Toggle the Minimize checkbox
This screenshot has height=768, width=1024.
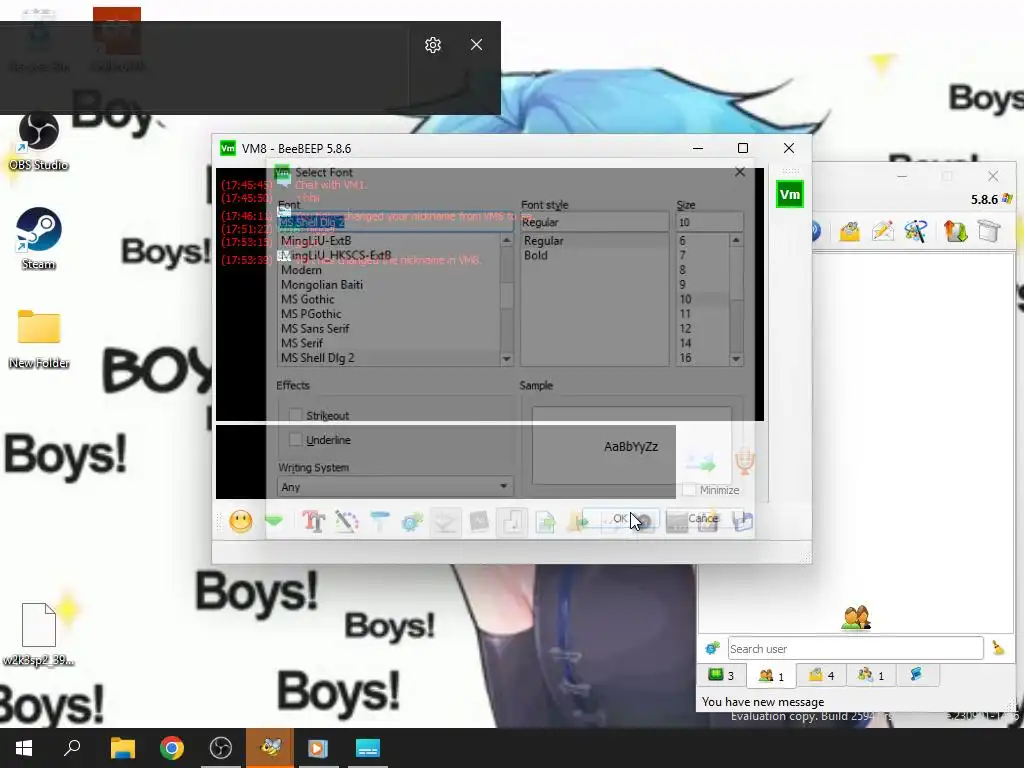(x=689, y=490)
